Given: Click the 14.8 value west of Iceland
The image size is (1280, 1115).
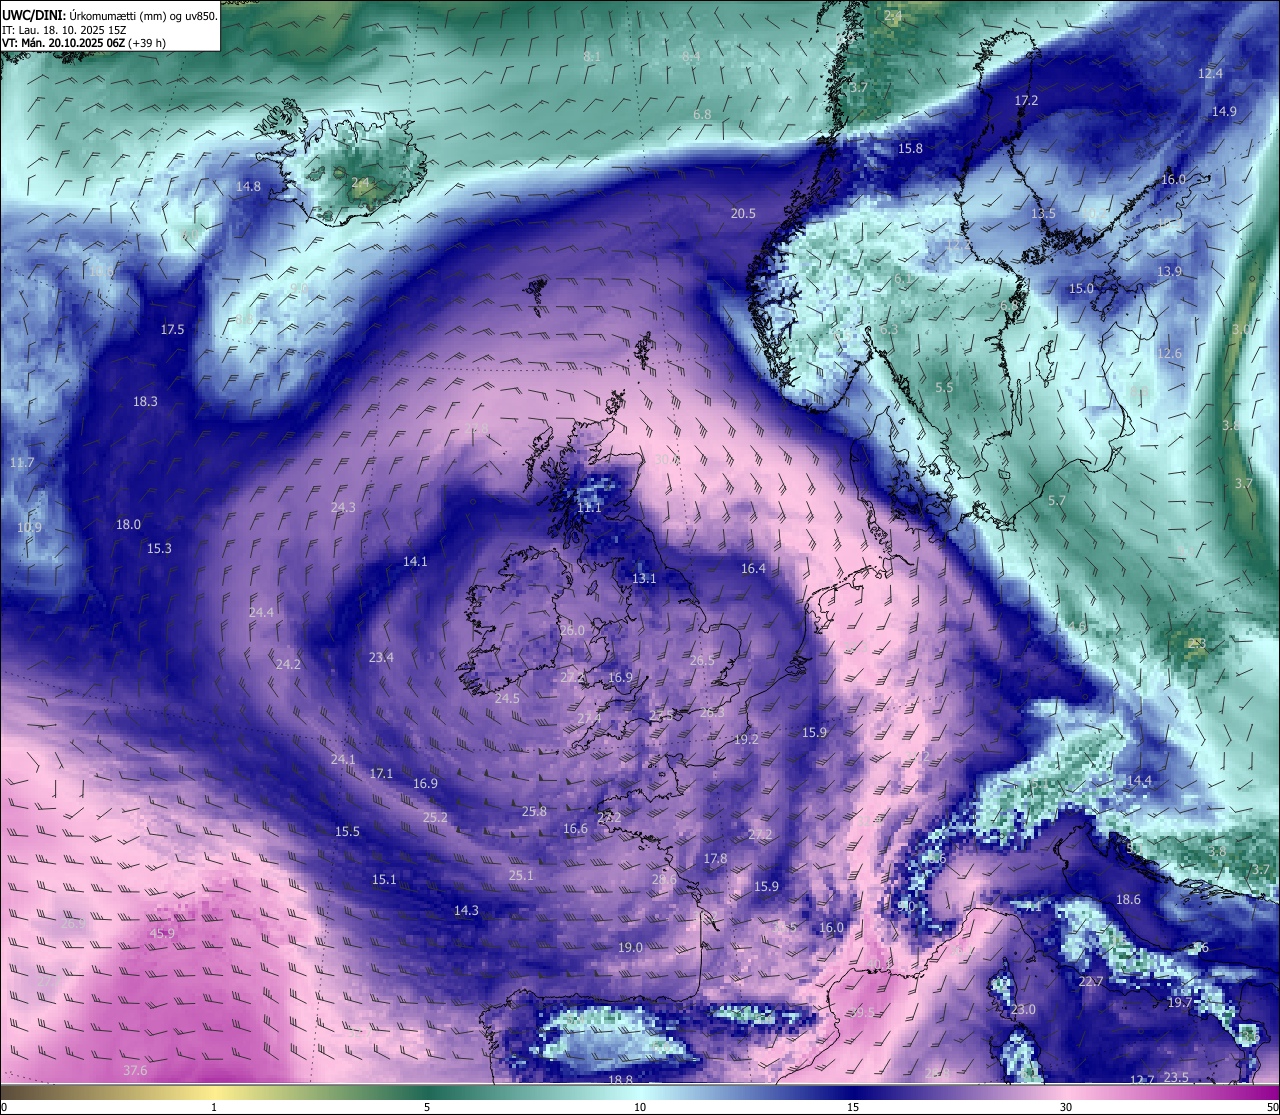Looking at the screenshot, I should click(248, 186).
